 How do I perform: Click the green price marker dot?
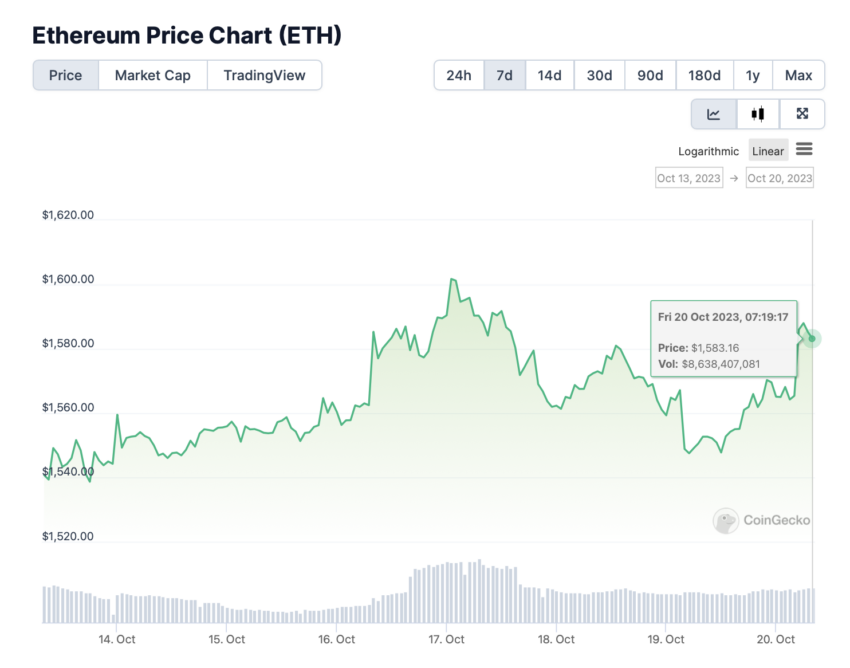(x=812, y=339)
